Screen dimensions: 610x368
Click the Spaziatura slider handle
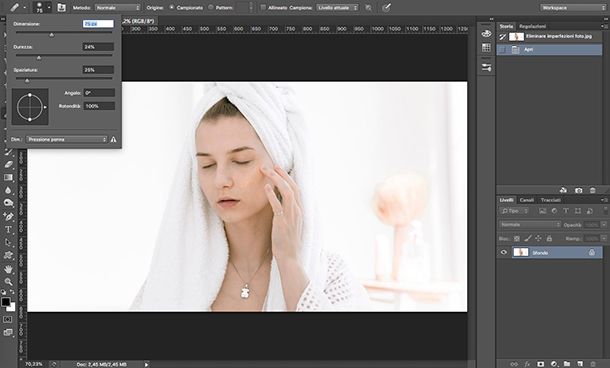coord(27,81)
